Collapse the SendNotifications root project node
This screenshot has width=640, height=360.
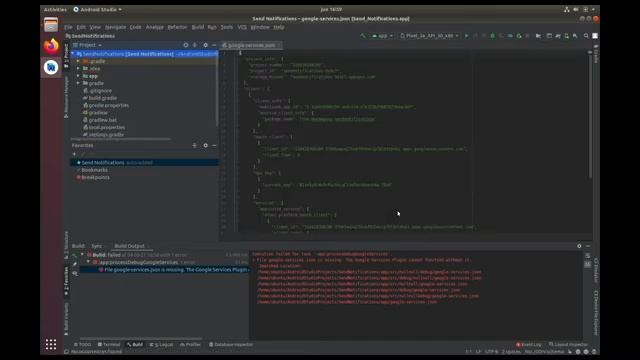coord(73,54)
